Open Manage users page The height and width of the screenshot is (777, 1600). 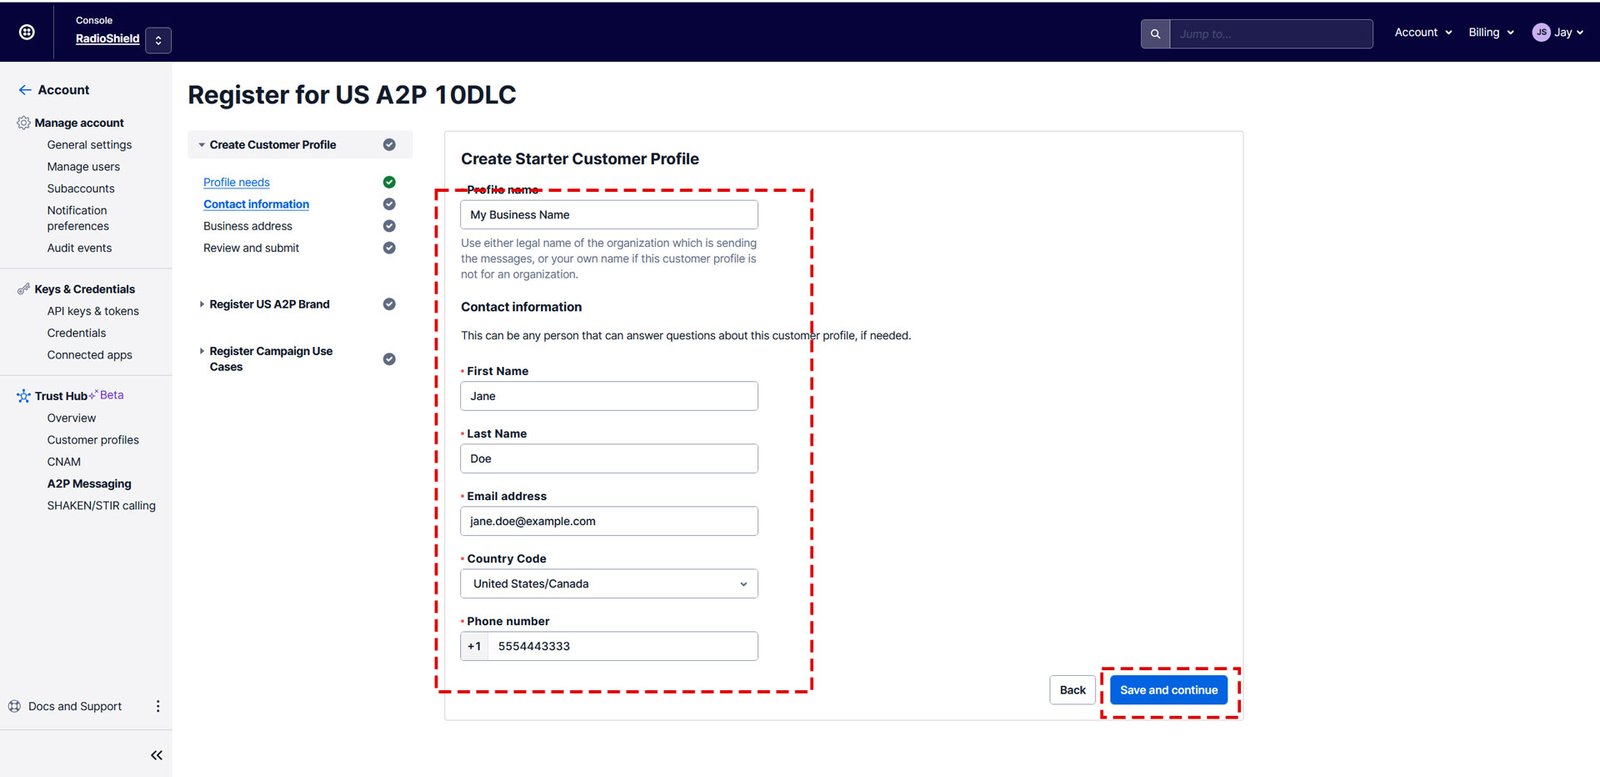83,167
